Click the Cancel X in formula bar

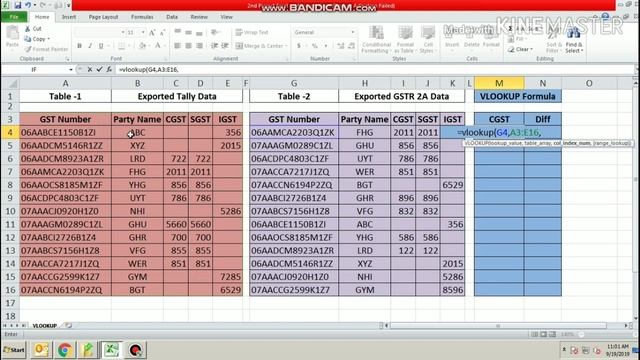point(90,70)
